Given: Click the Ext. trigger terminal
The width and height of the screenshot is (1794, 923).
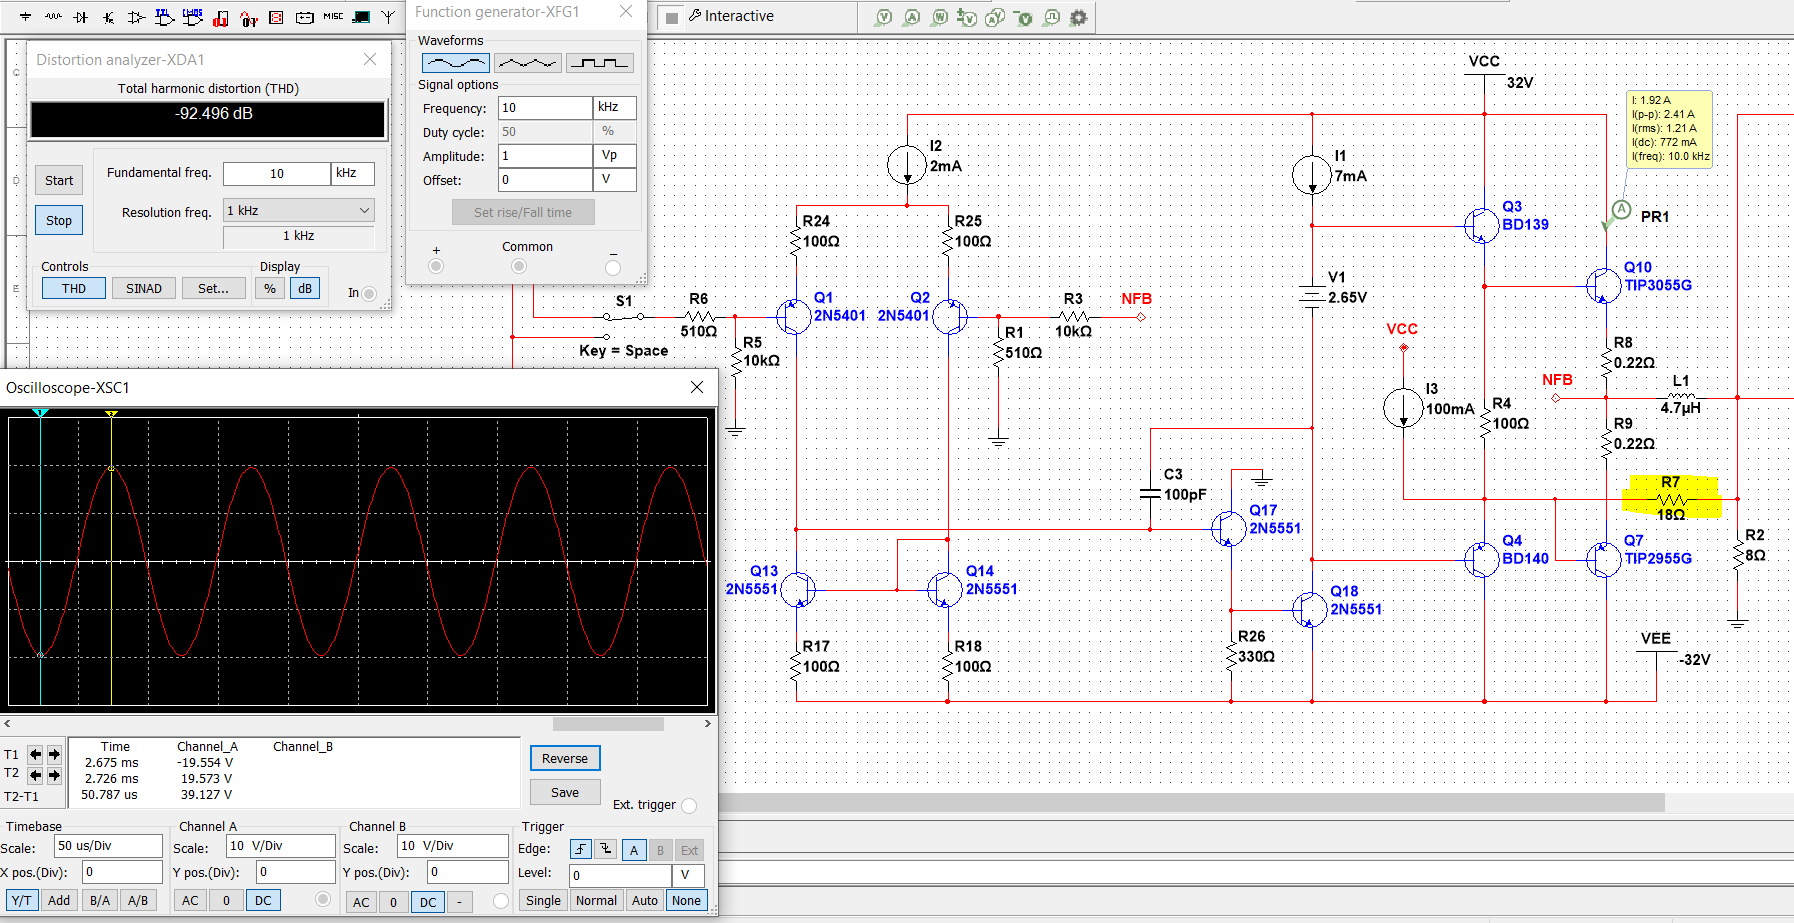Looking at the screenshot, I should pos(689,805).
